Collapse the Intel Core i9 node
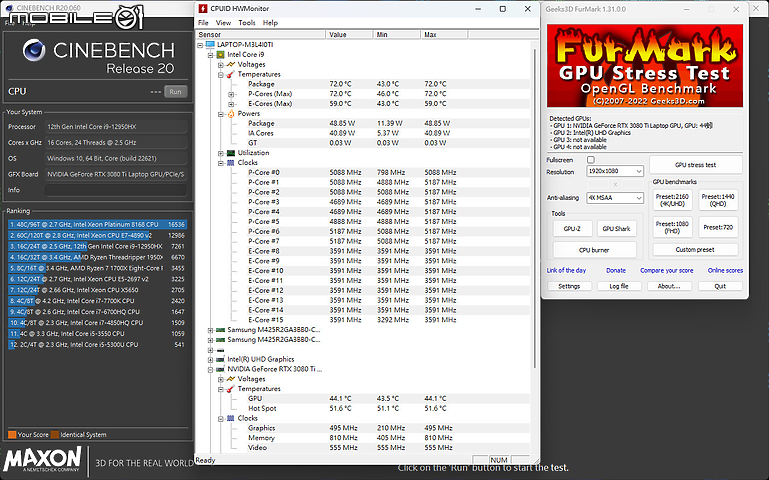The width and height of the screenshot is (769, 480). tap(210, 54)
